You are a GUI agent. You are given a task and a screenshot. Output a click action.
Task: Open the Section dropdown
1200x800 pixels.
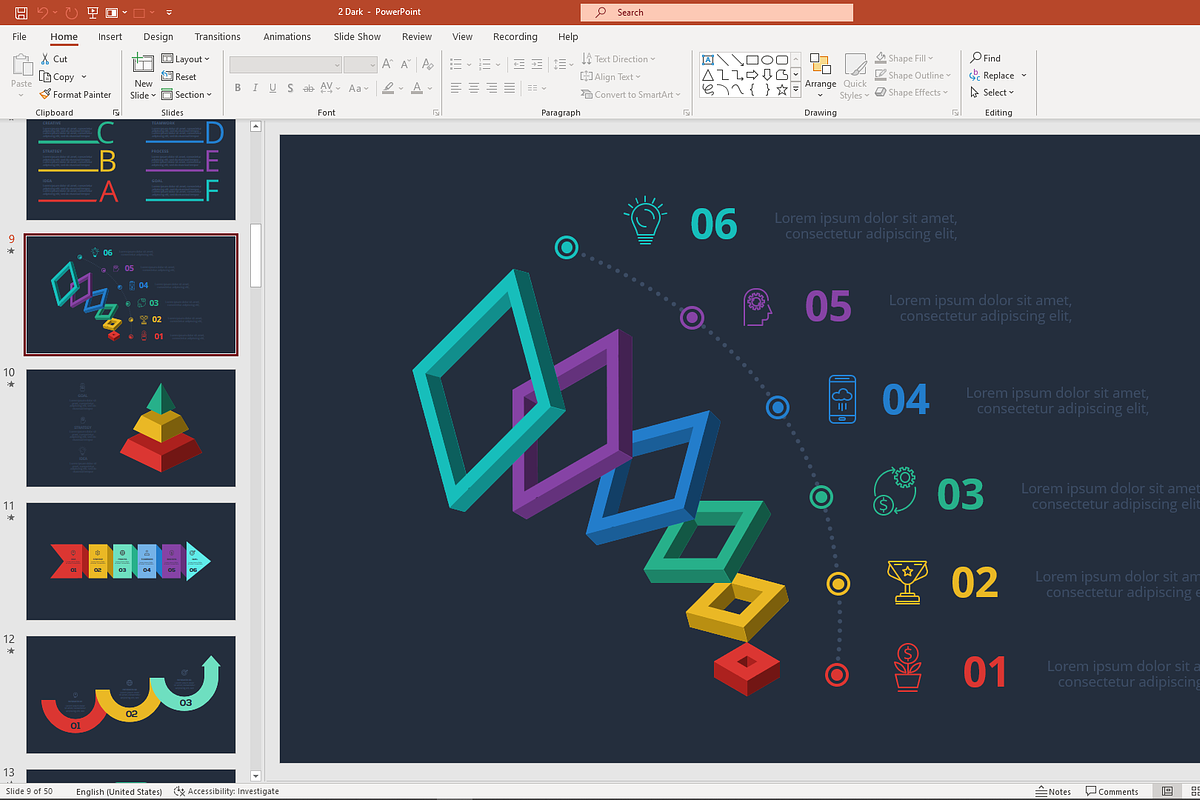(x=186, y=95)
